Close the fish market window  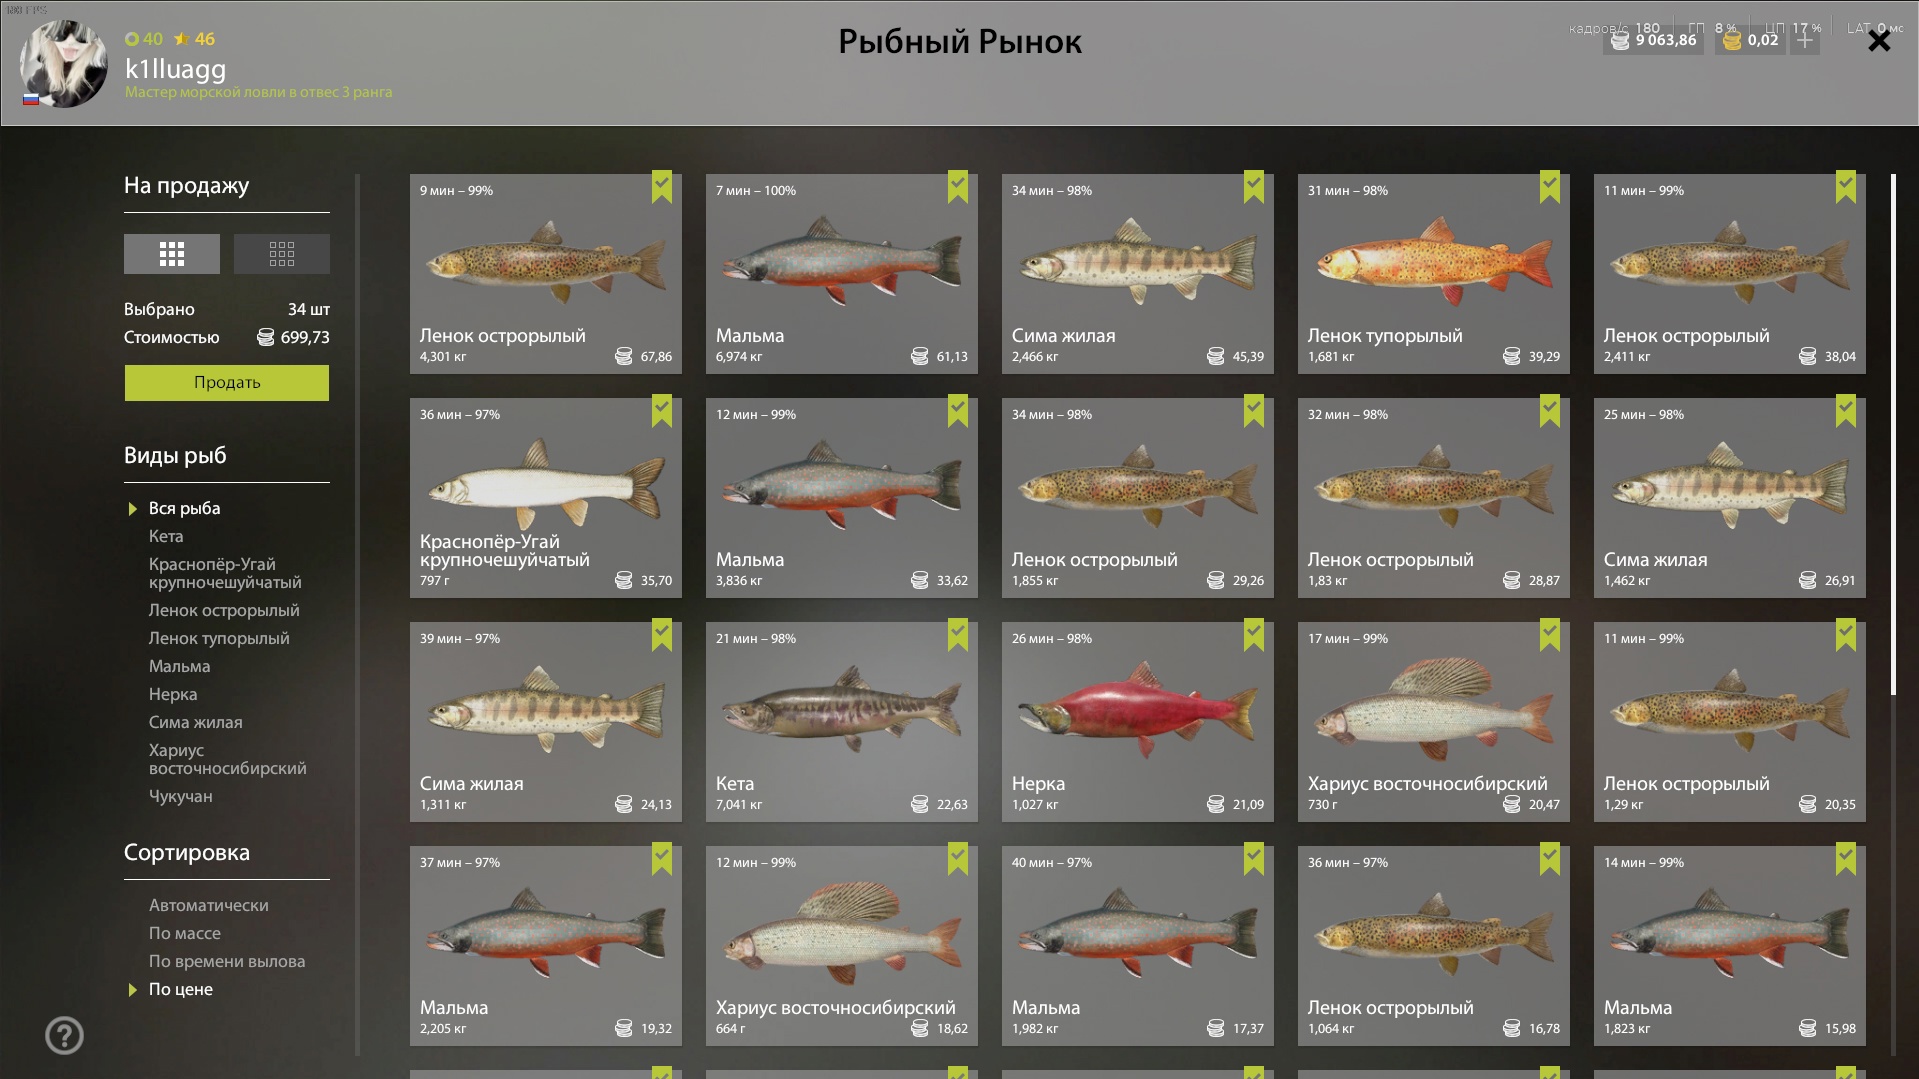[1879, 41]
